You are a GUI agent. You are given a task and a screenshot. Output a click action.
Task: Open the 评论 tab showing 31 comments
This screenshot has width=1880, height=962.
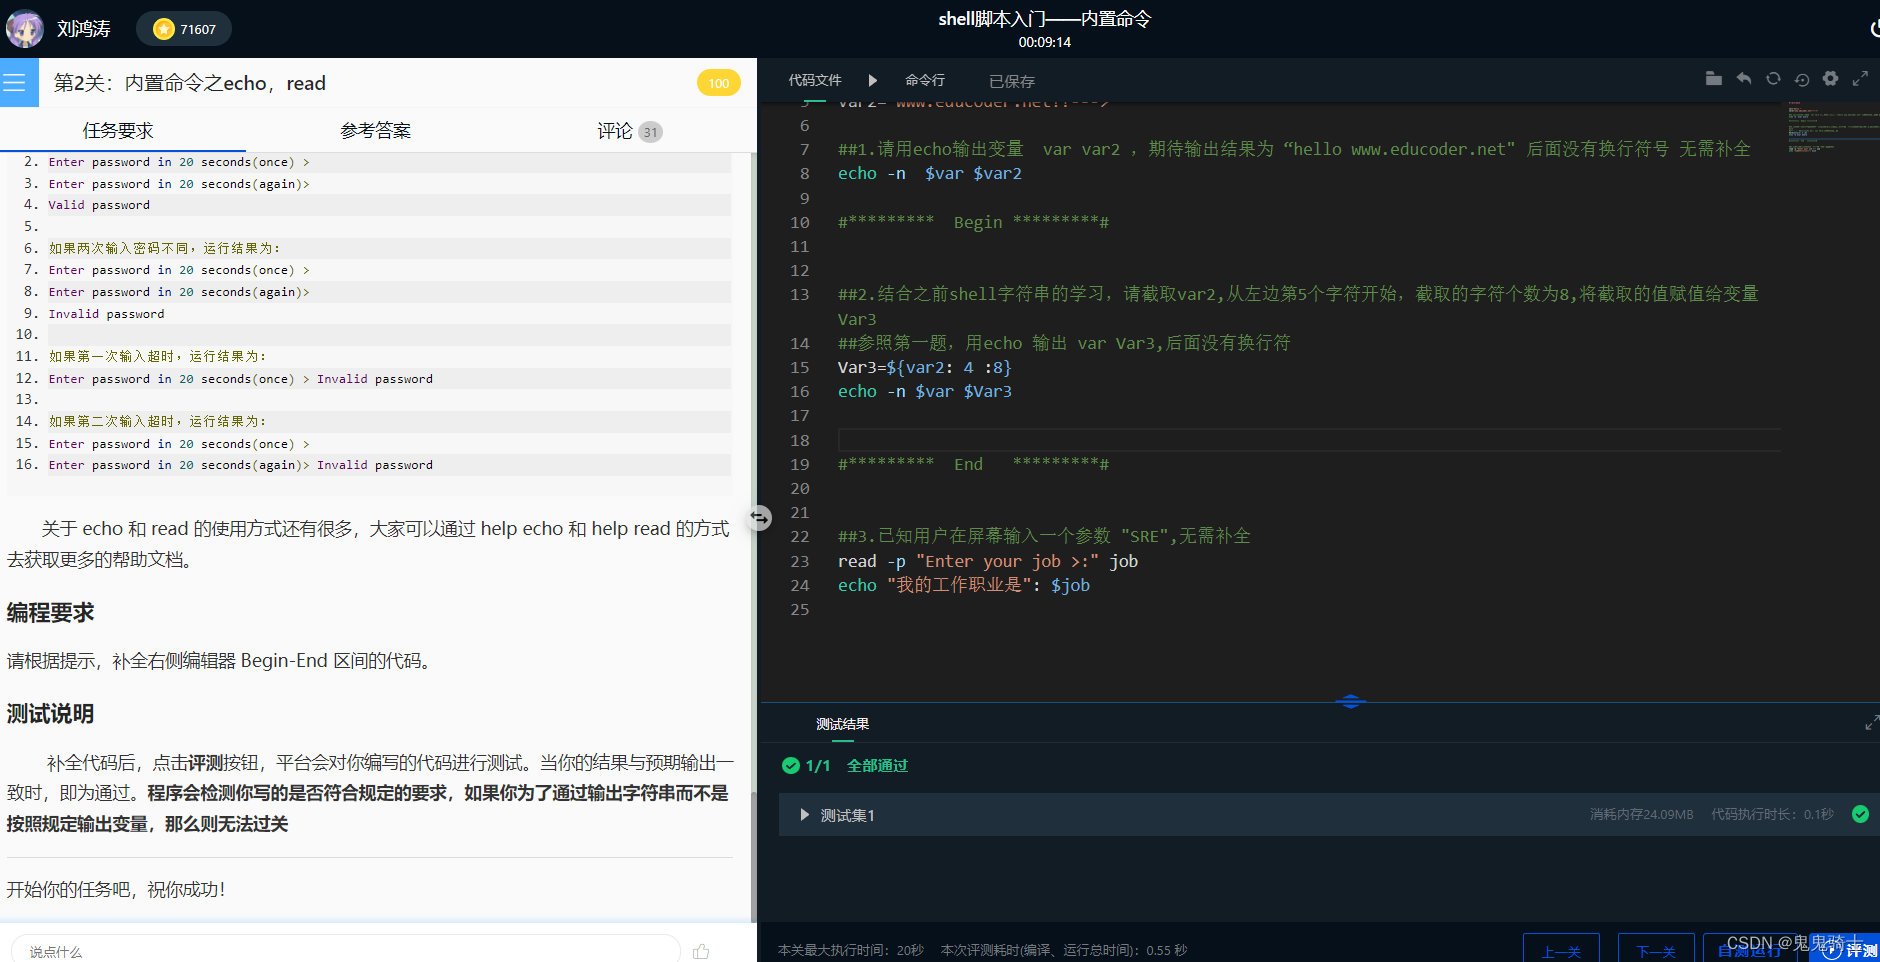coord(616,129)
